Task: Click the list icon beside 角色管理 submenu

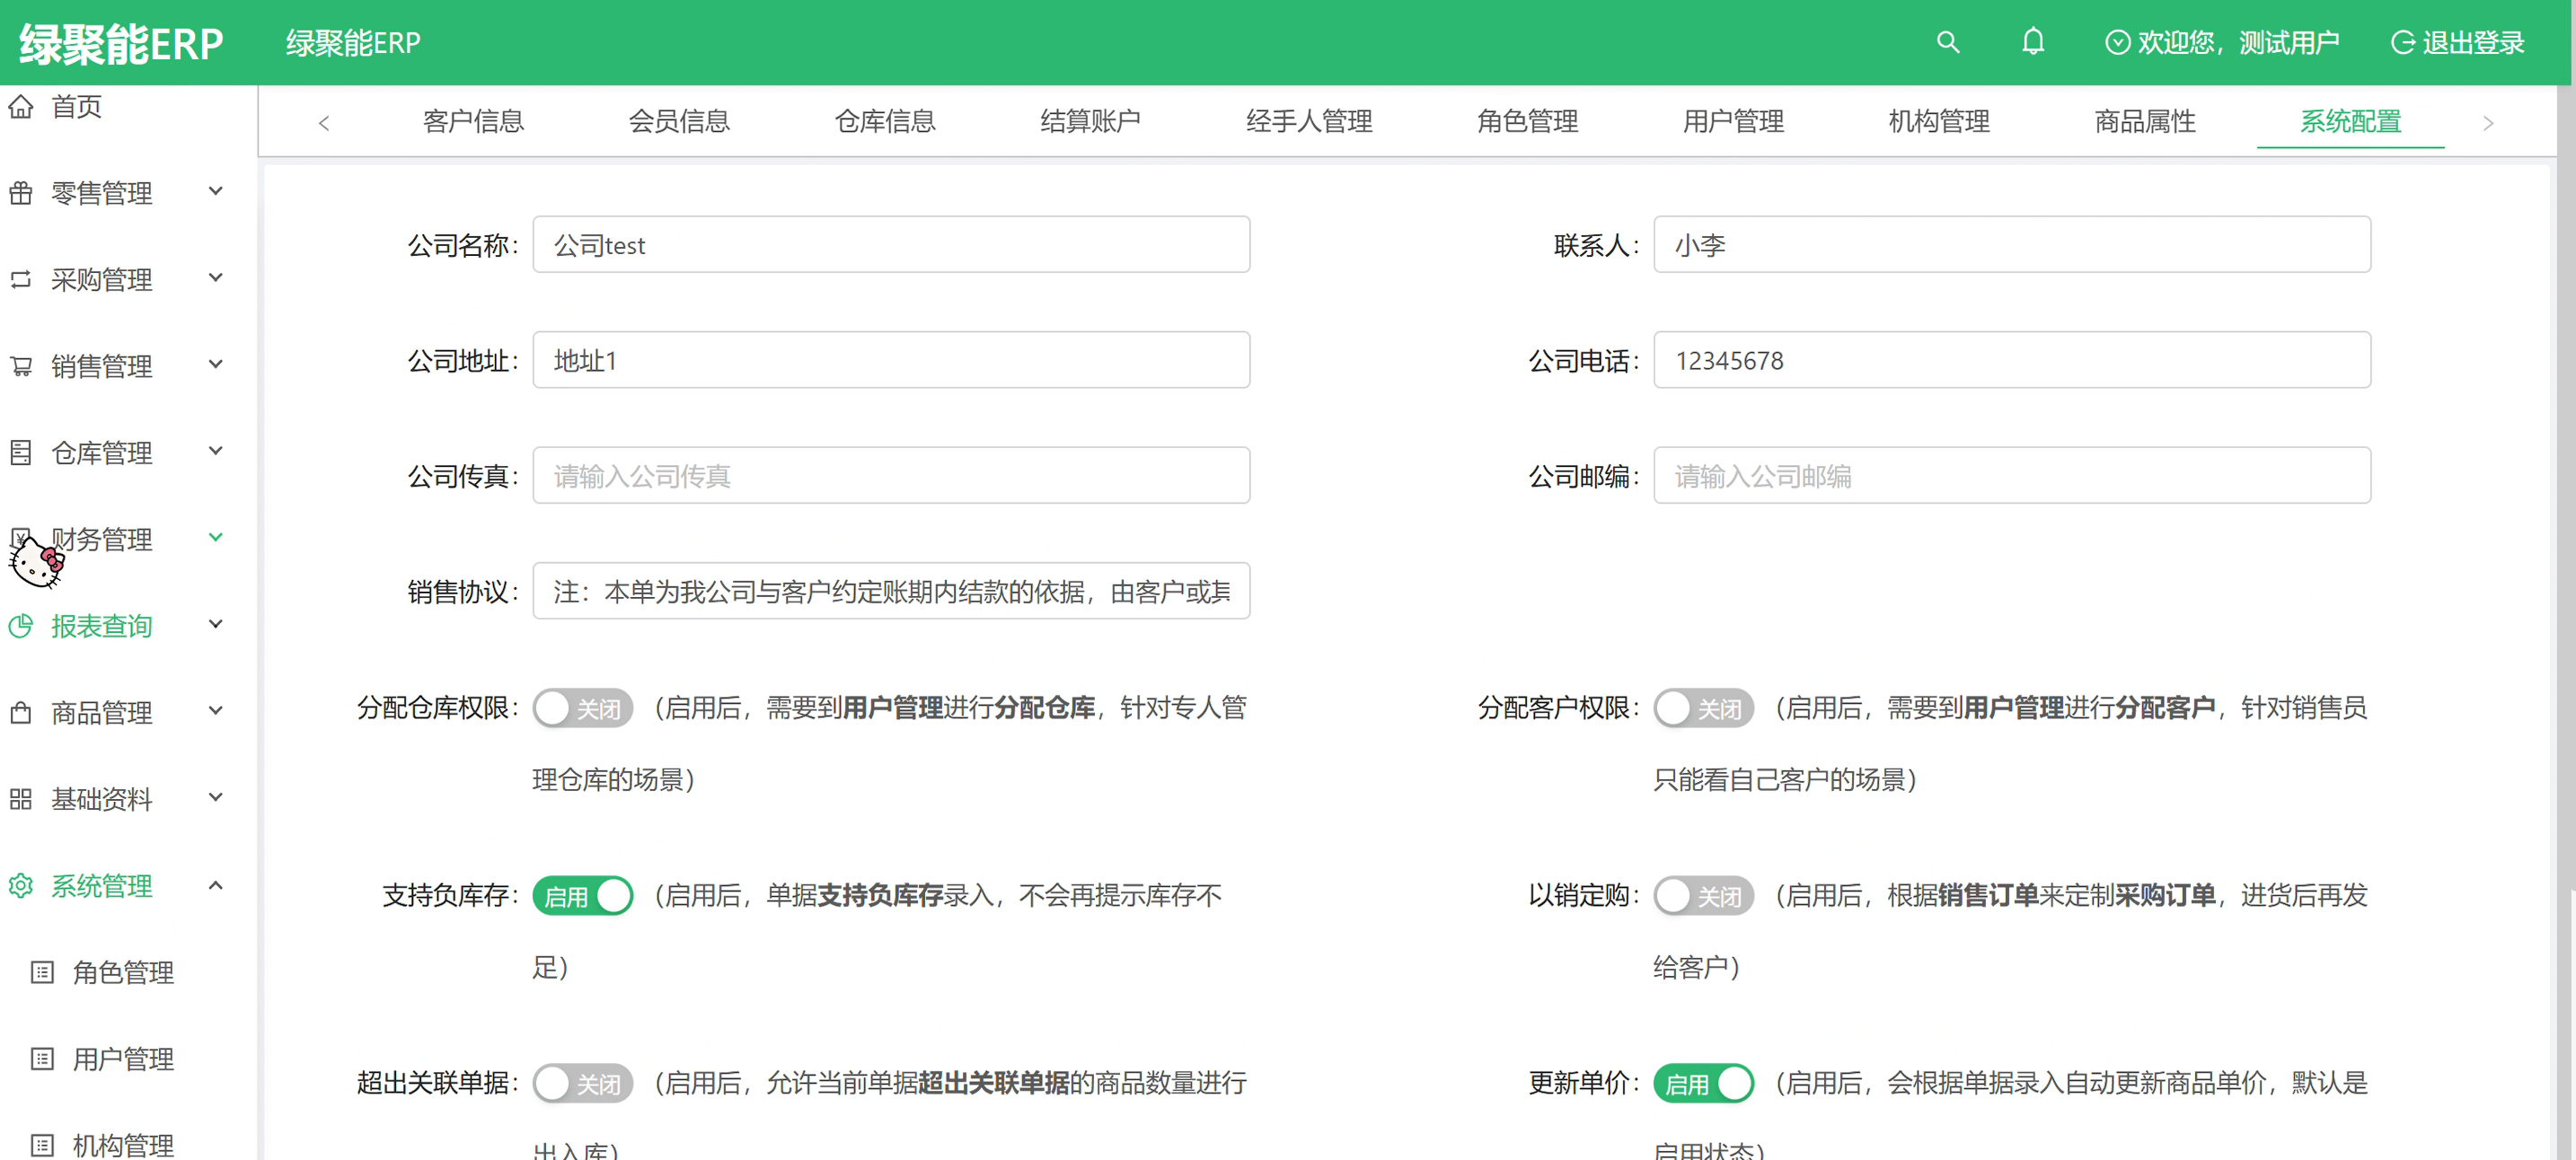Action: click(x=42, y=972)
